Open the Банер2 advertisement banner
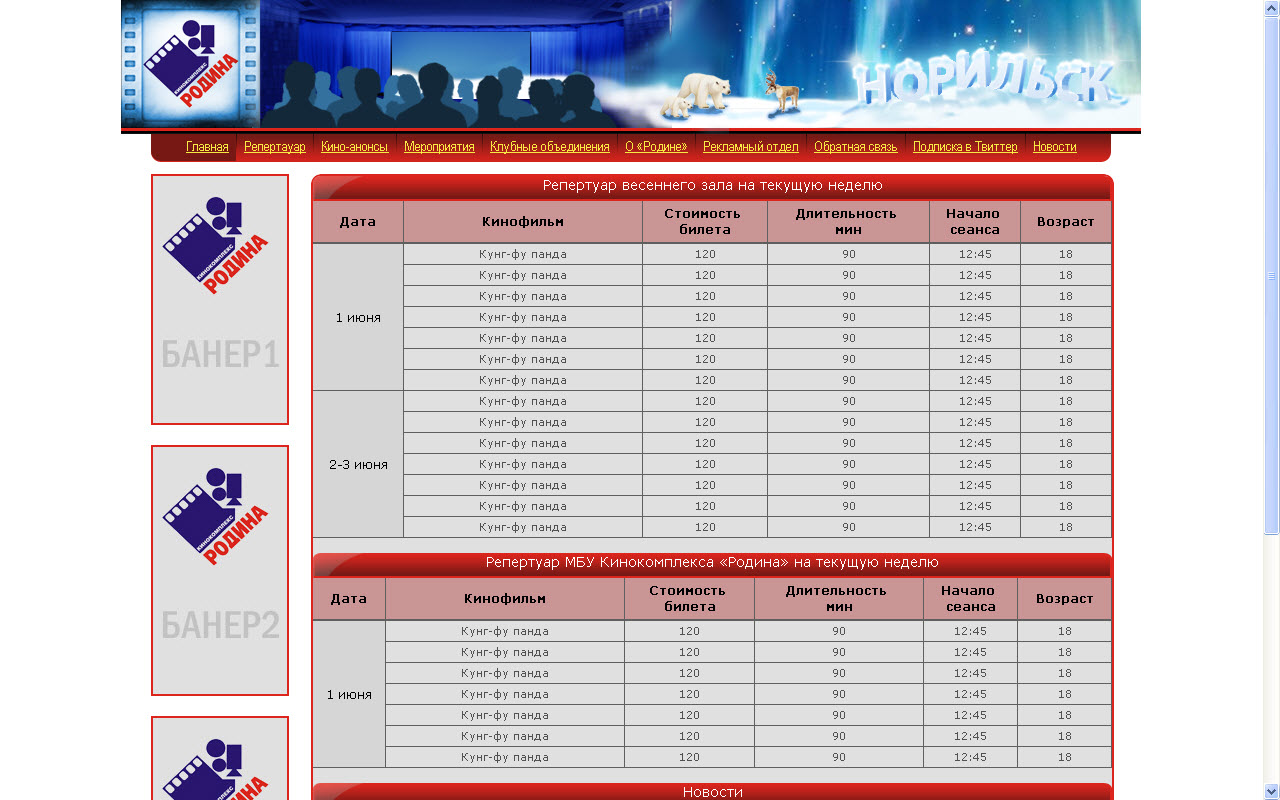The width and height of the screenshot is (1280, 800). [220, 570]
